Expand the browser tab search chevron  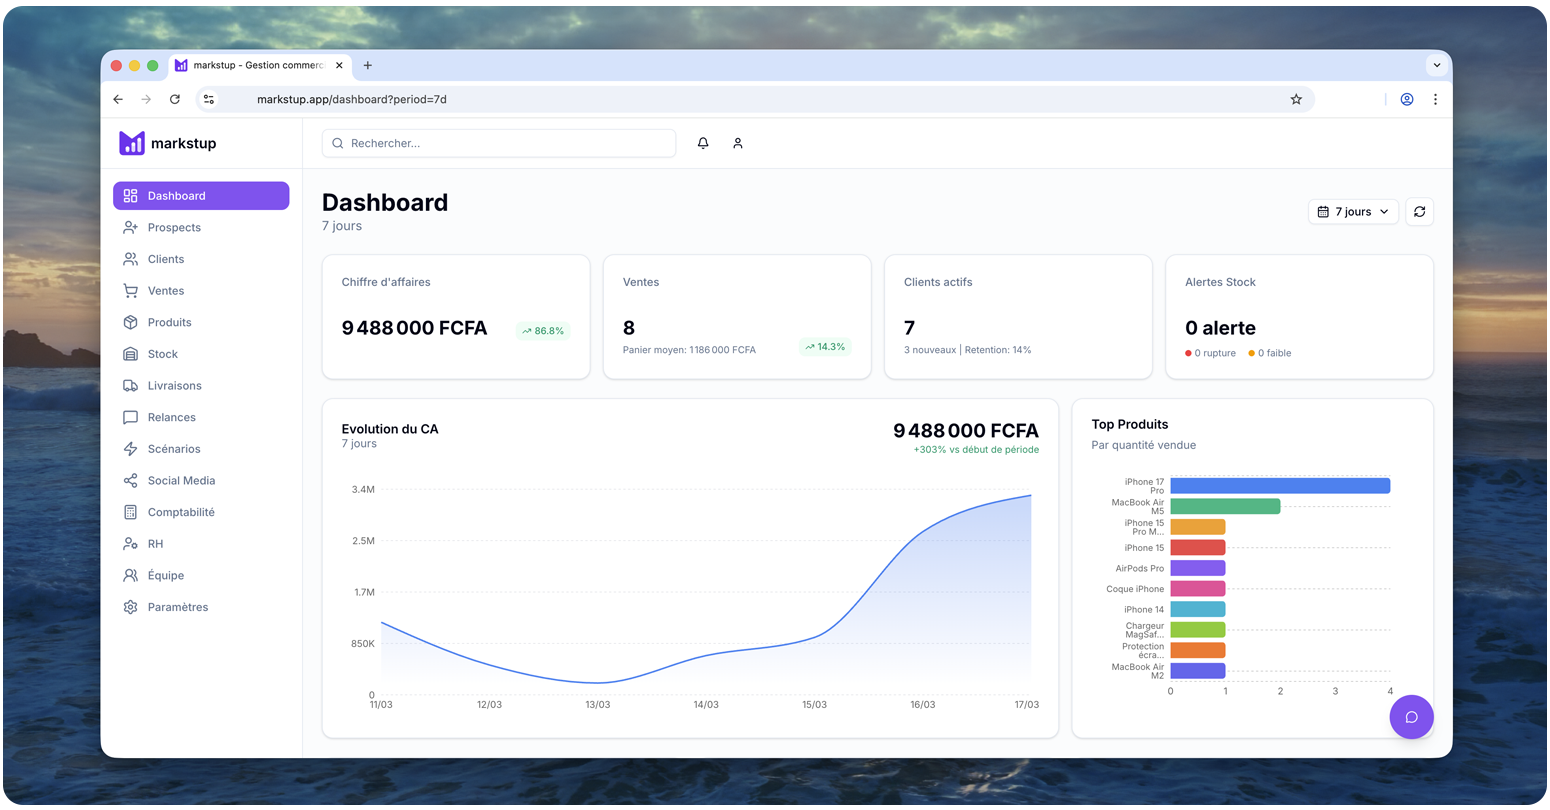[1436, 65]
